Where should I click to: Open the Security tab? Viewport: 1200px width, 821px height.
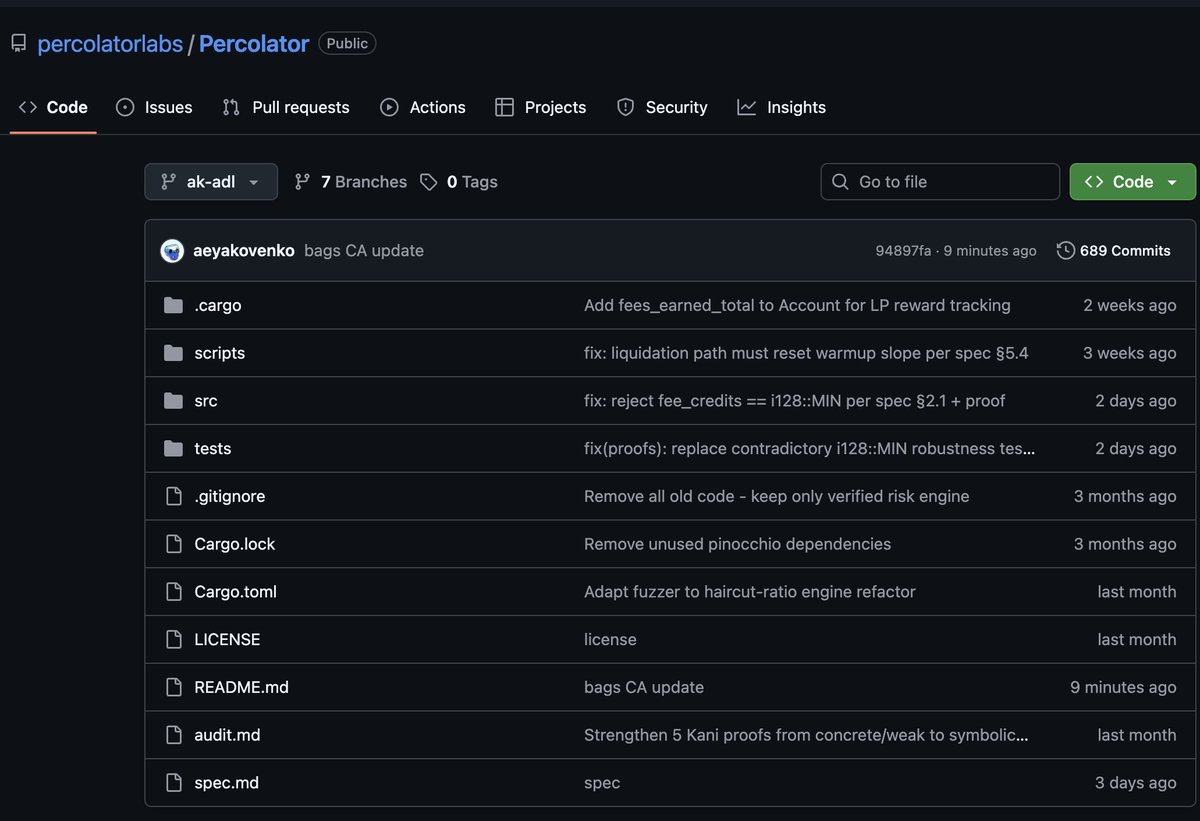click(x=662, y=107)
